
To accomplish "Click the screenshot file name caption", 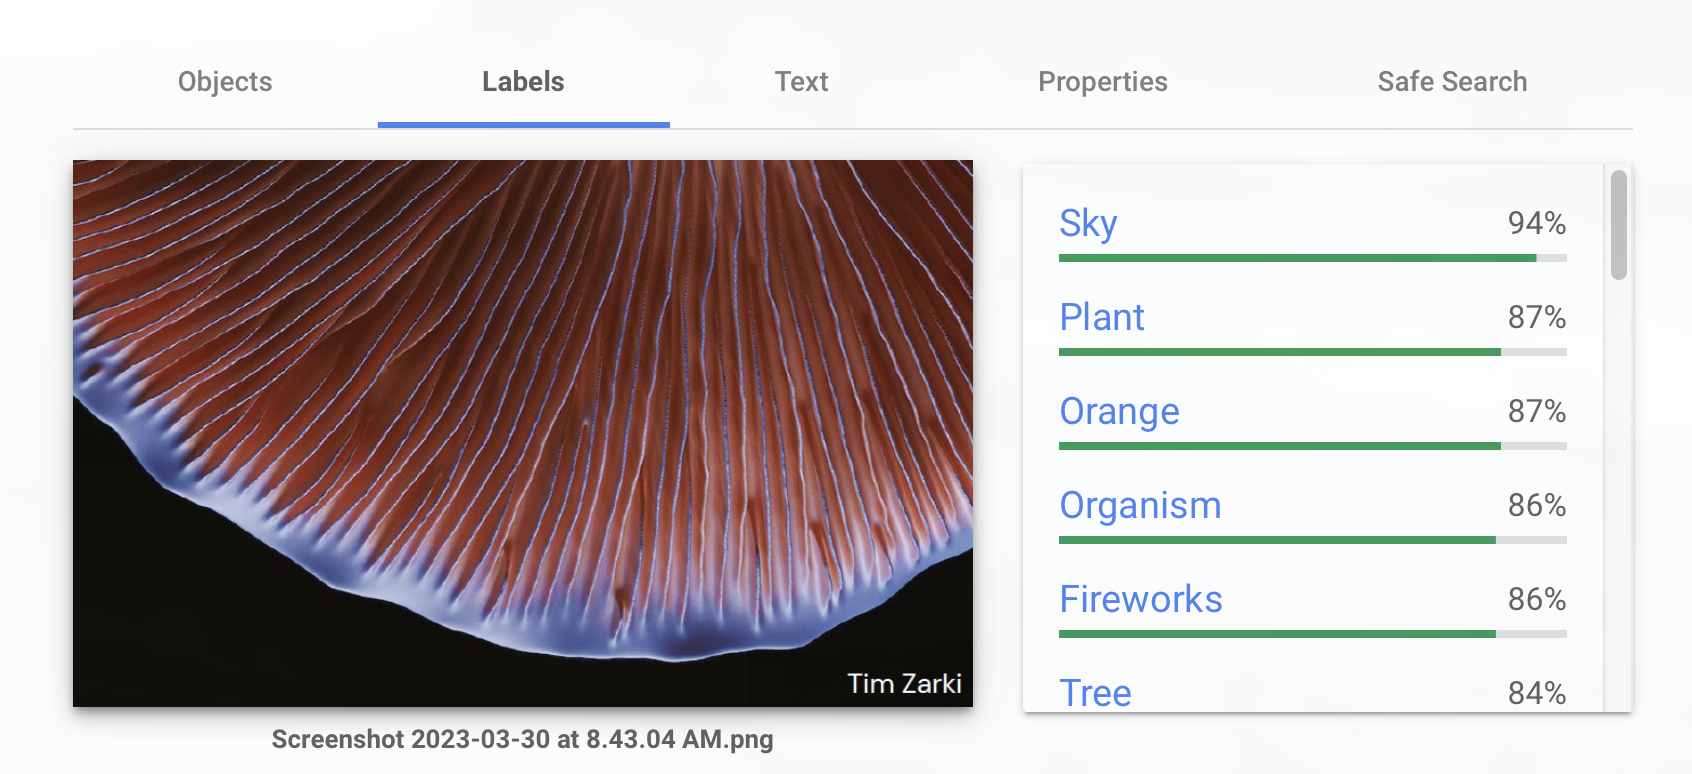I will click(x=522, y=740).
